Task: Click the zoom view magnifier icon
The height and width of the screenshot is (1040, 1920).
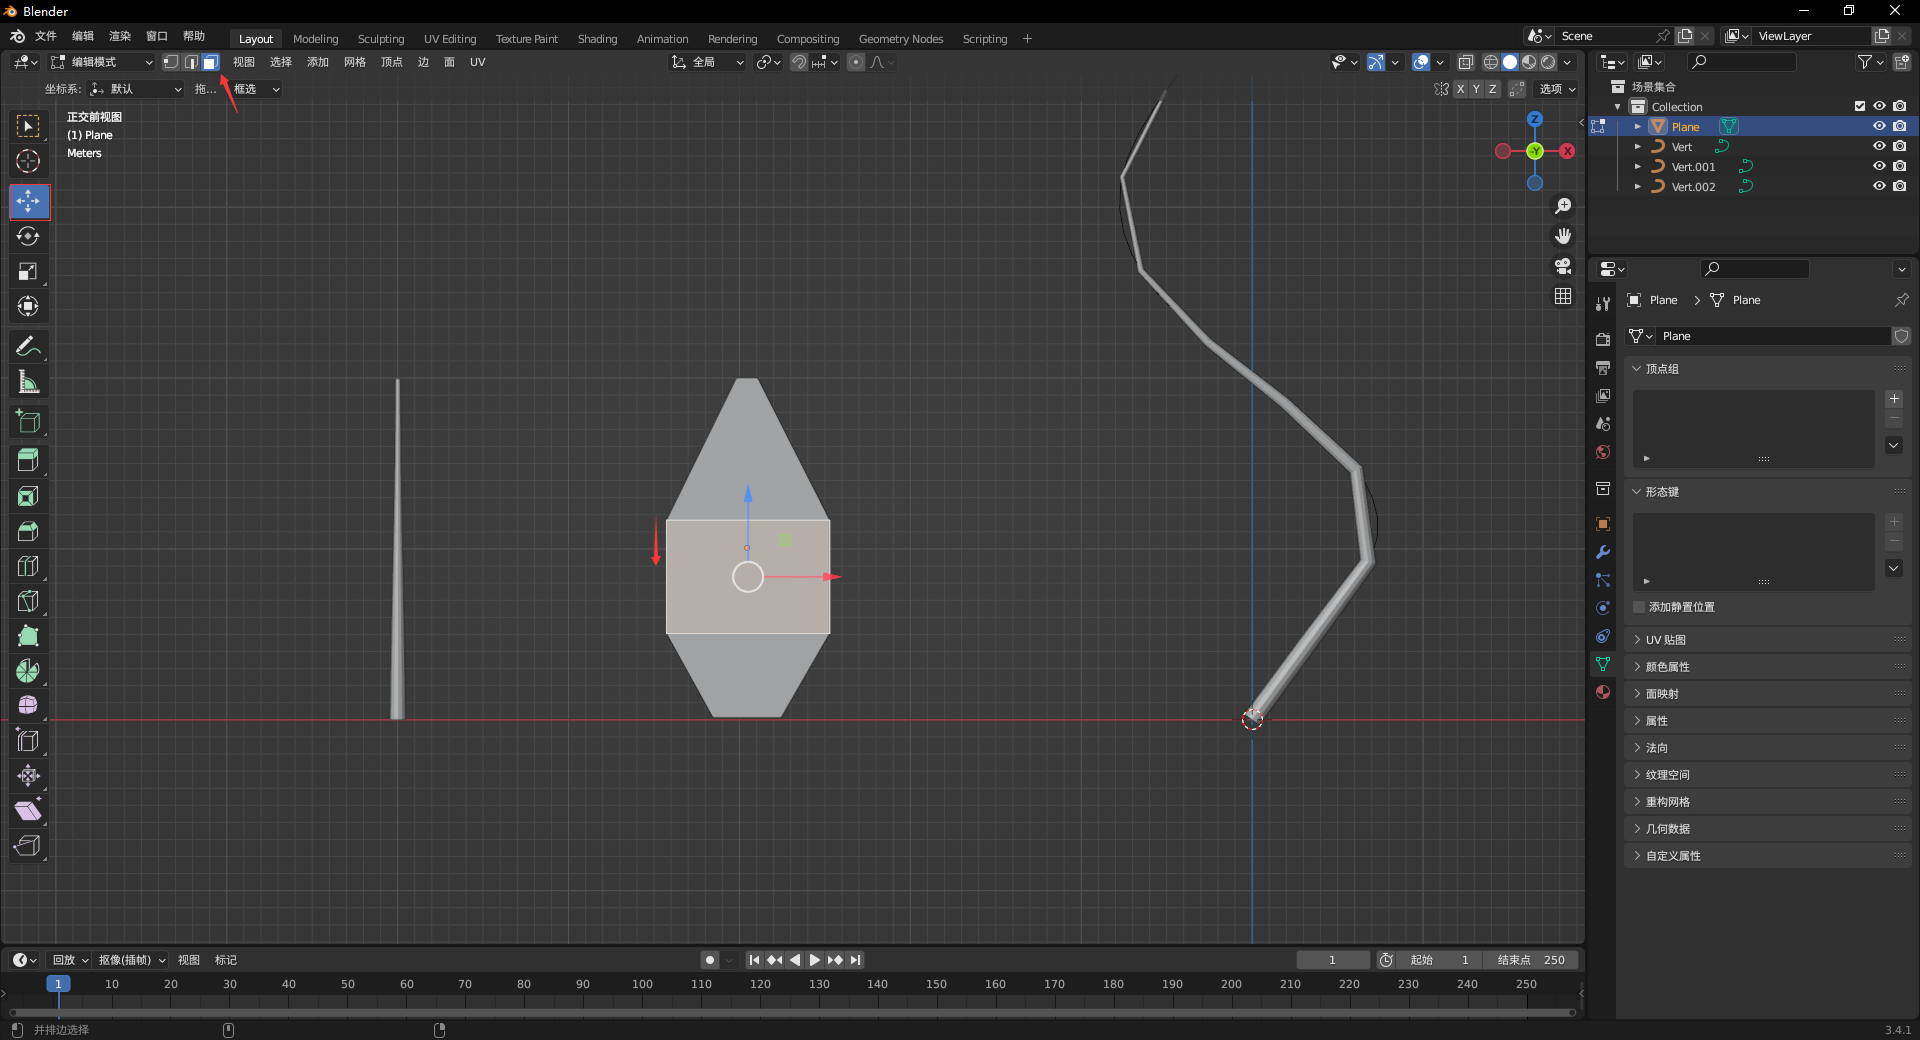Action: 1563,206
